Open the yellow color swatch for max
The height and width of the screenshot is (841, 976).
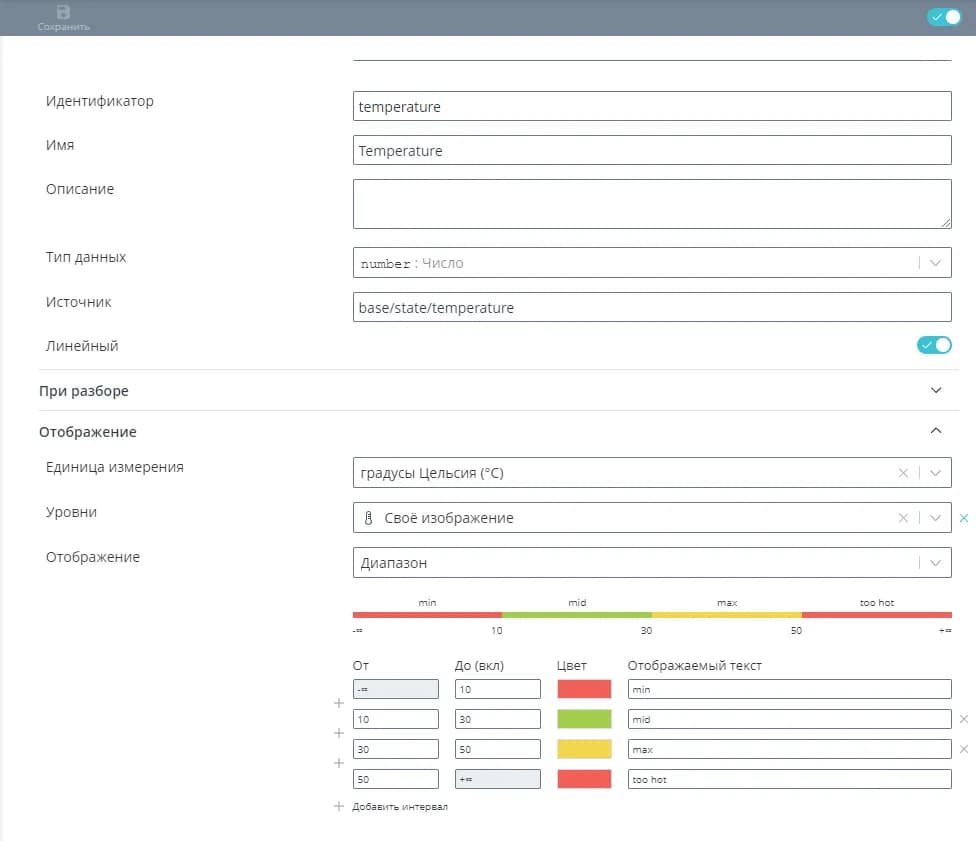(x=584, y=749)
